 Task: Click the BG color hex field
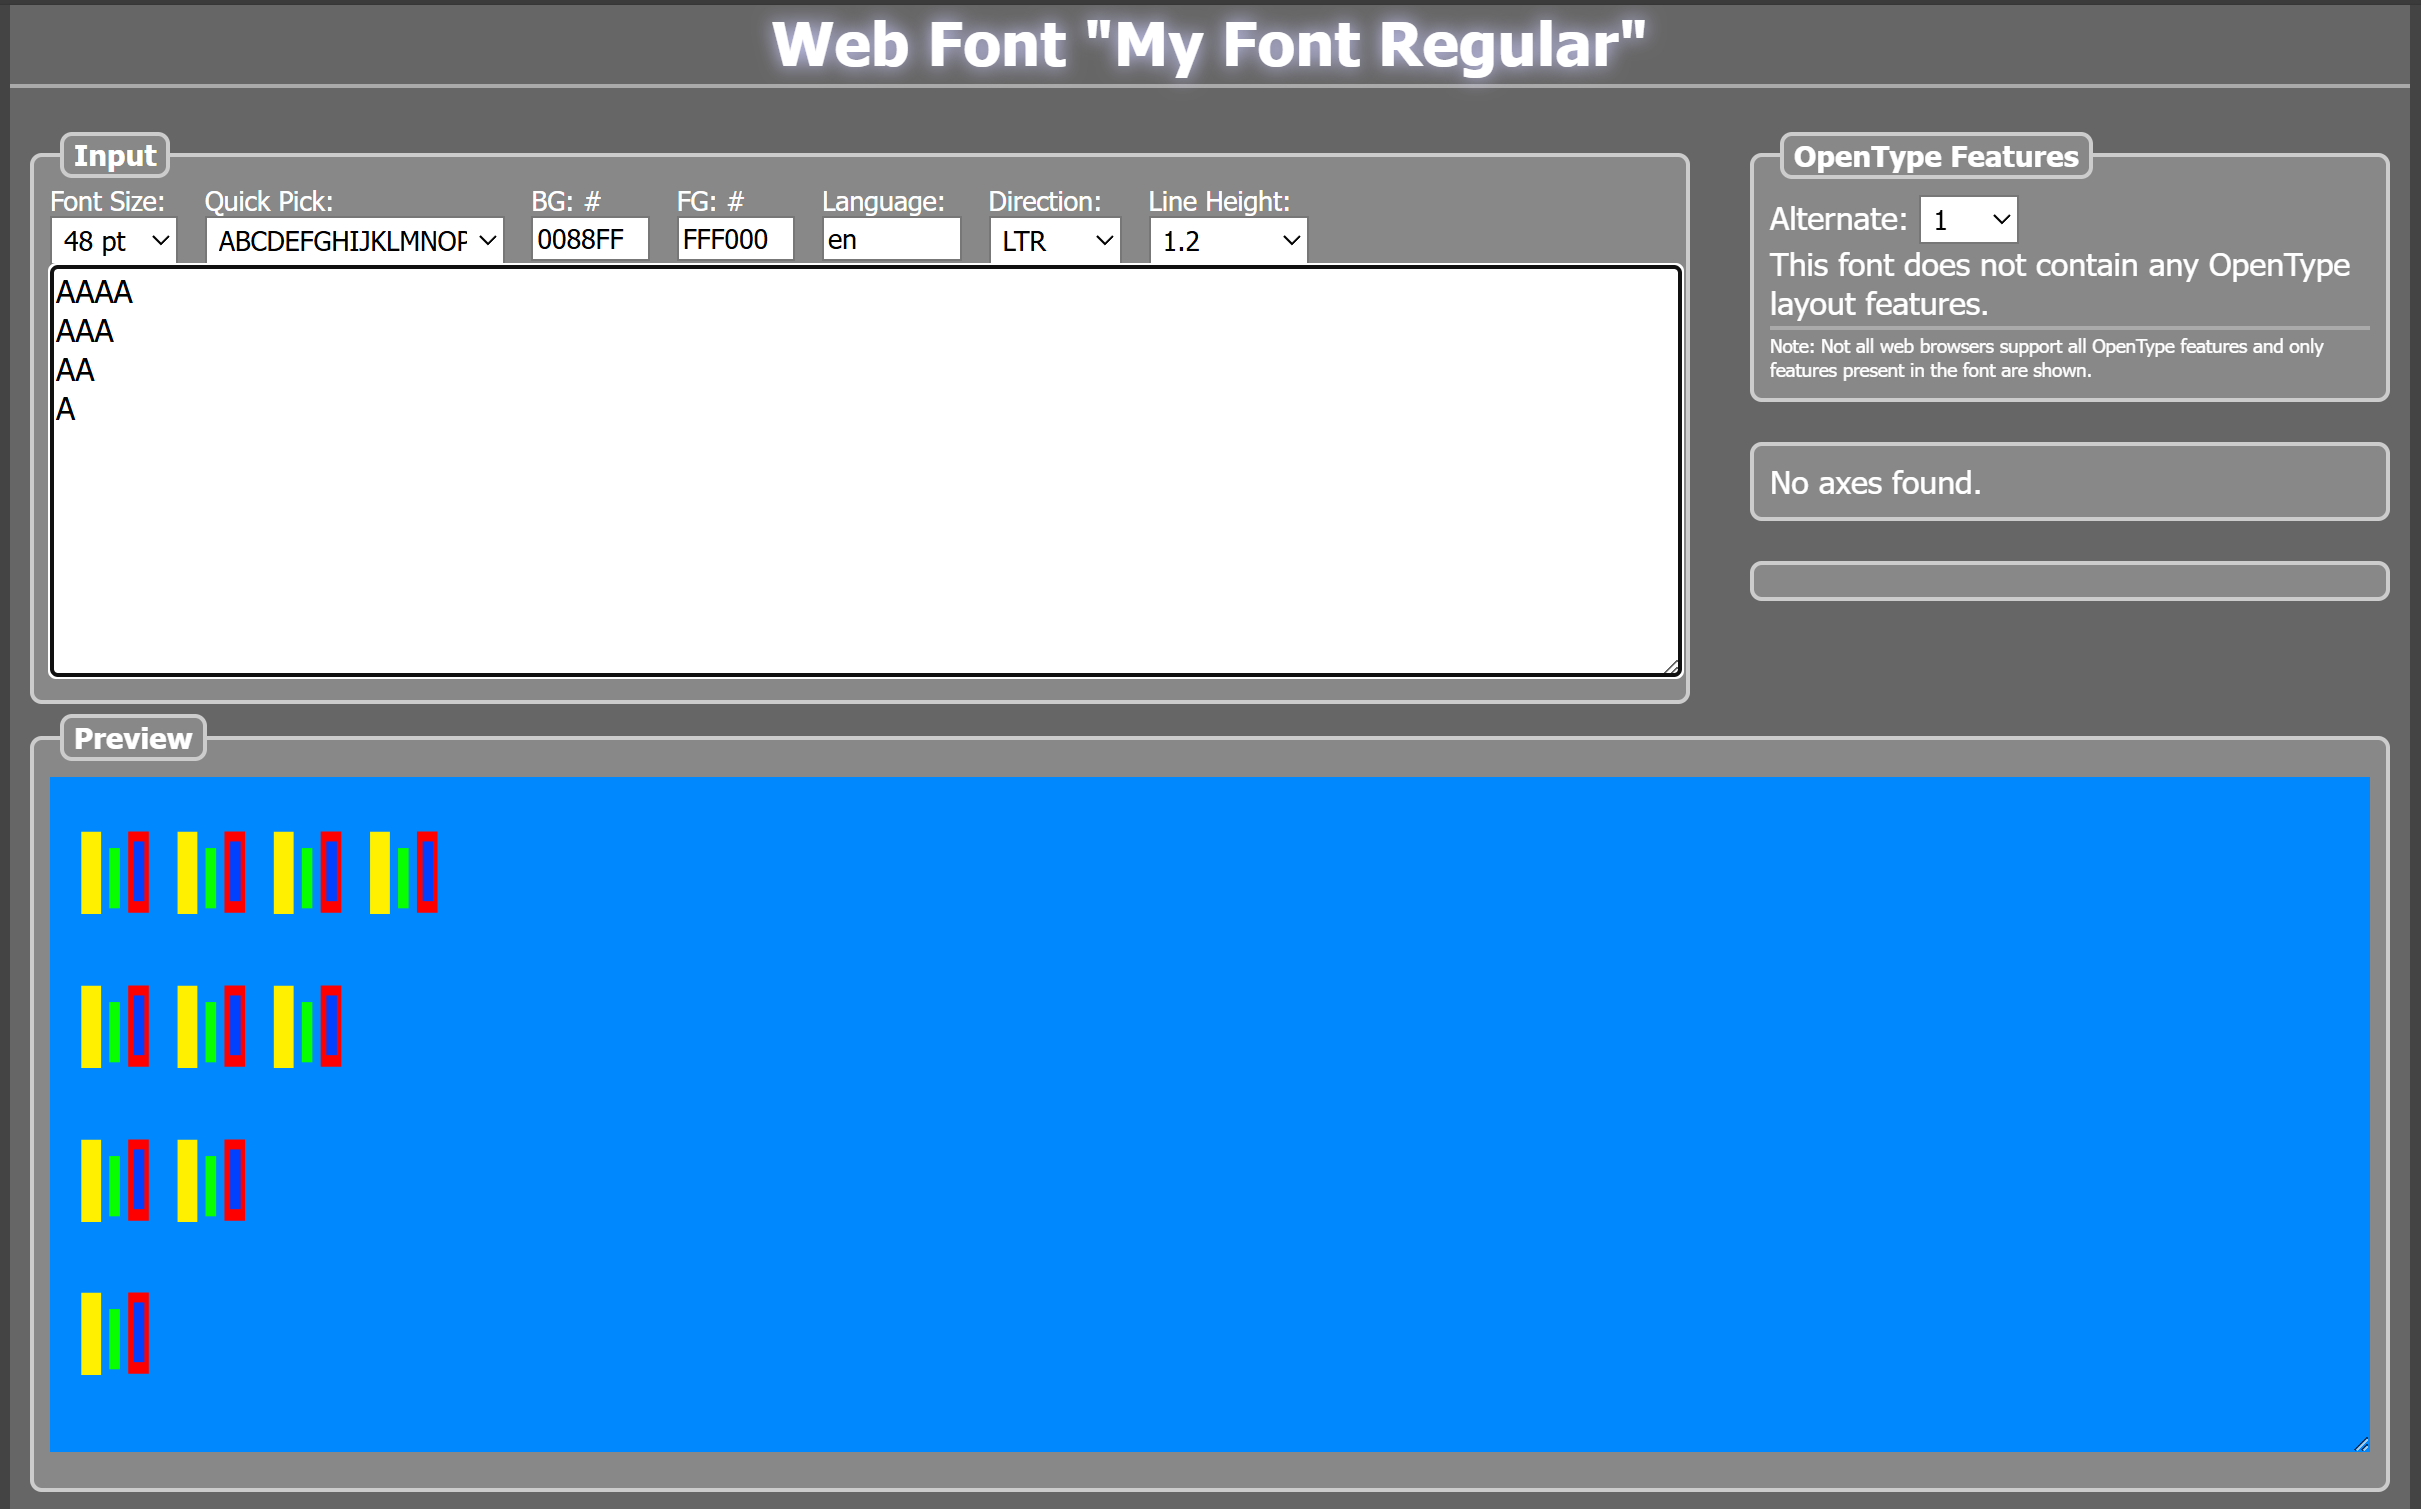[589, 240]
